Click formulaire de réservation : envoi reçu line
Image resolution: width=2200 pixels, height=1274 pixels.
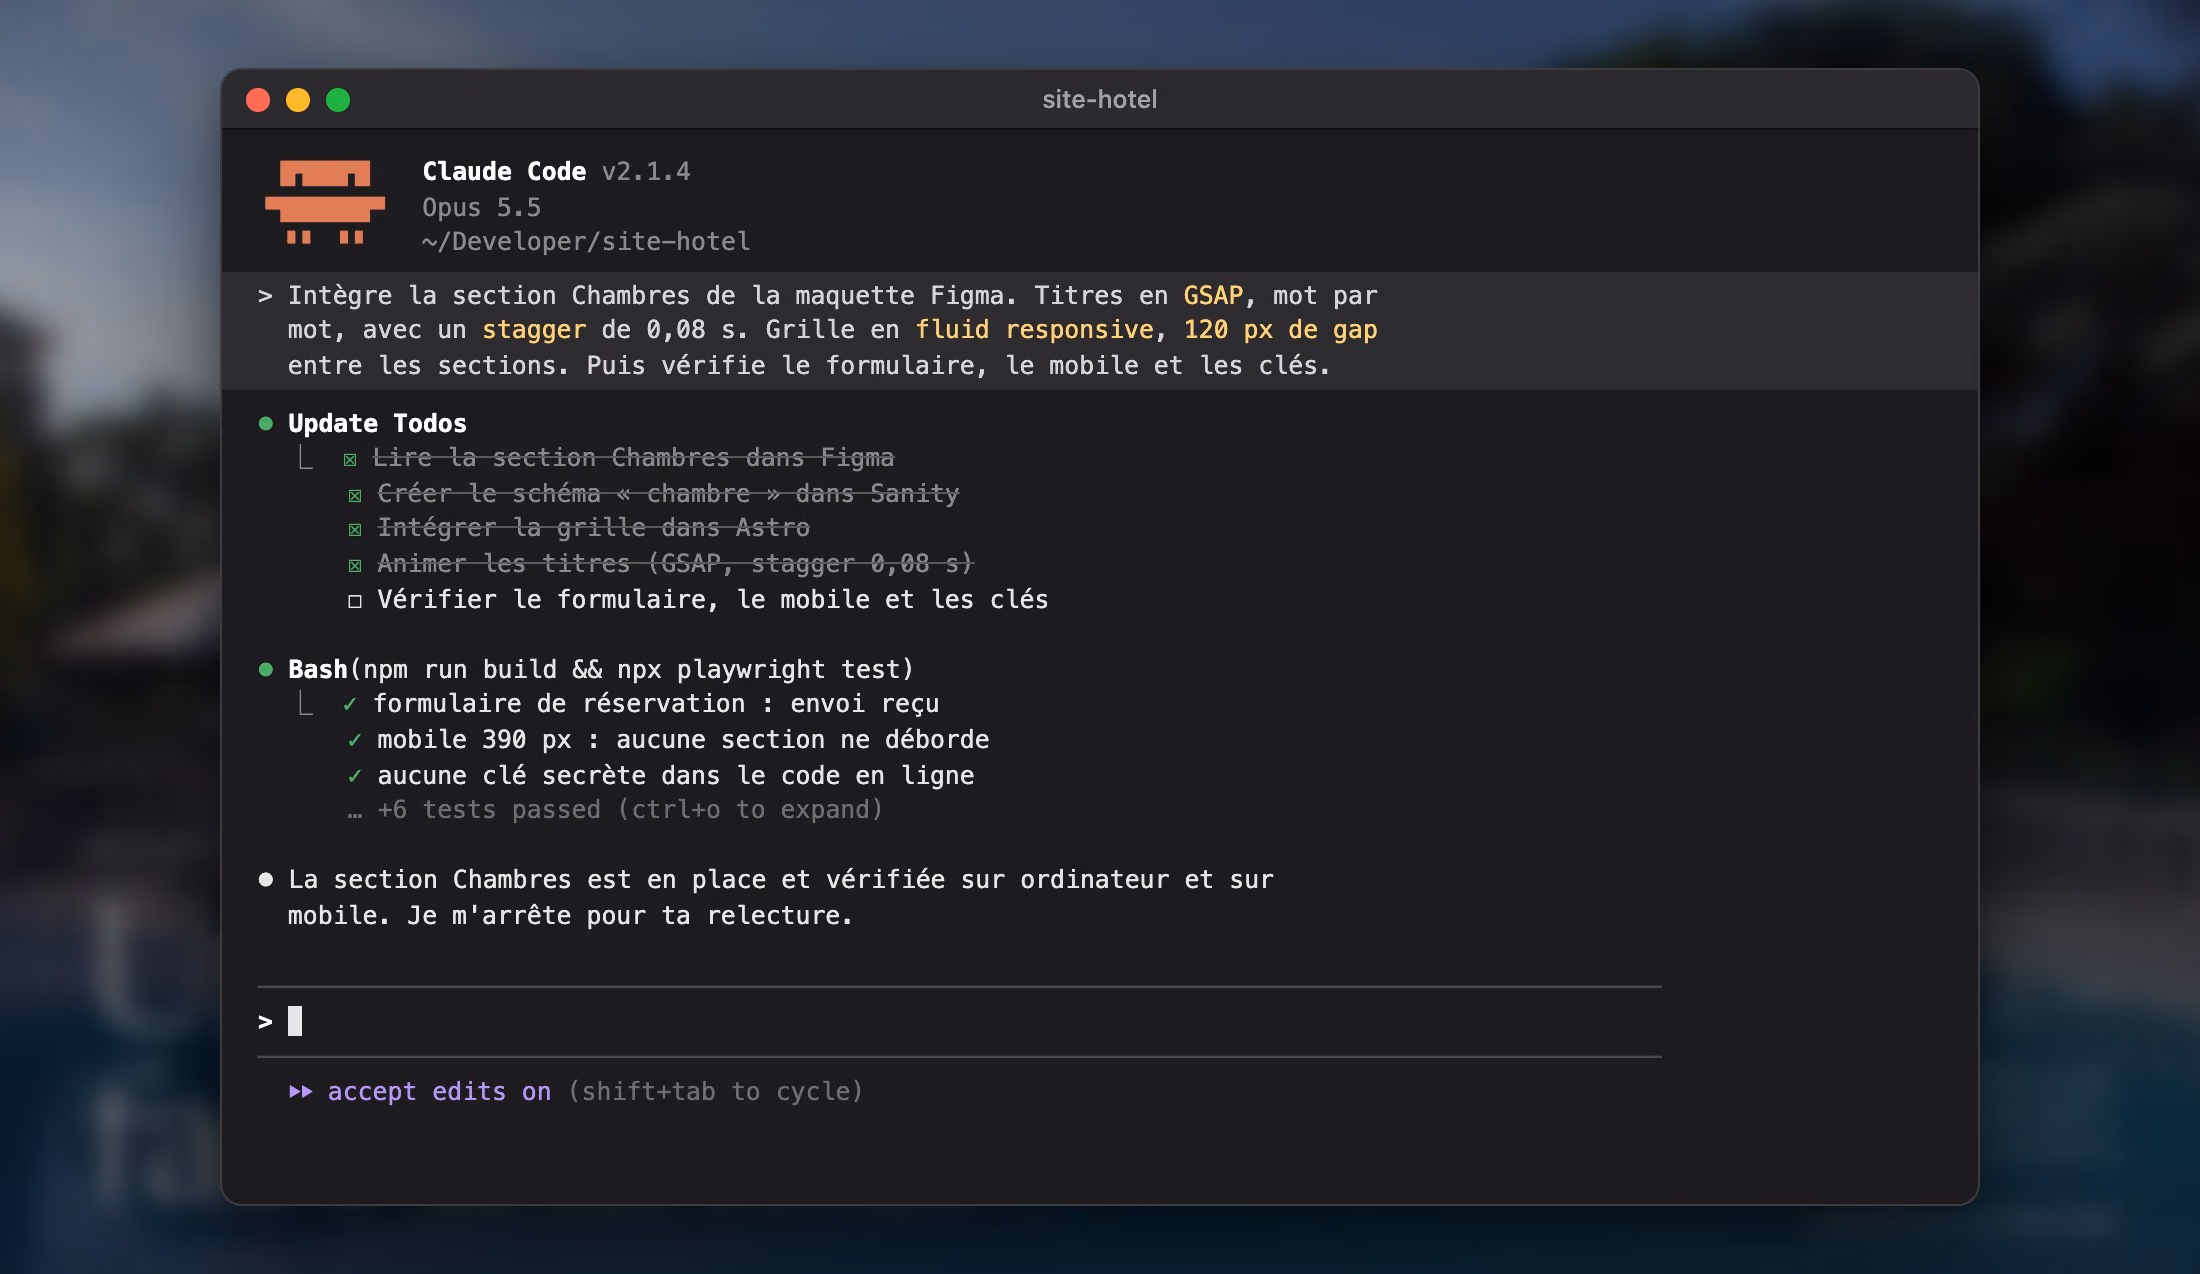[656, 703]
